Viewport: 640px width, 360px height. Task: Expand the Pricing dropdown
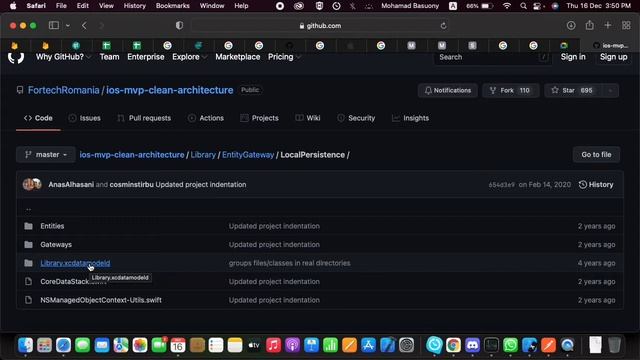click(284, 57)
